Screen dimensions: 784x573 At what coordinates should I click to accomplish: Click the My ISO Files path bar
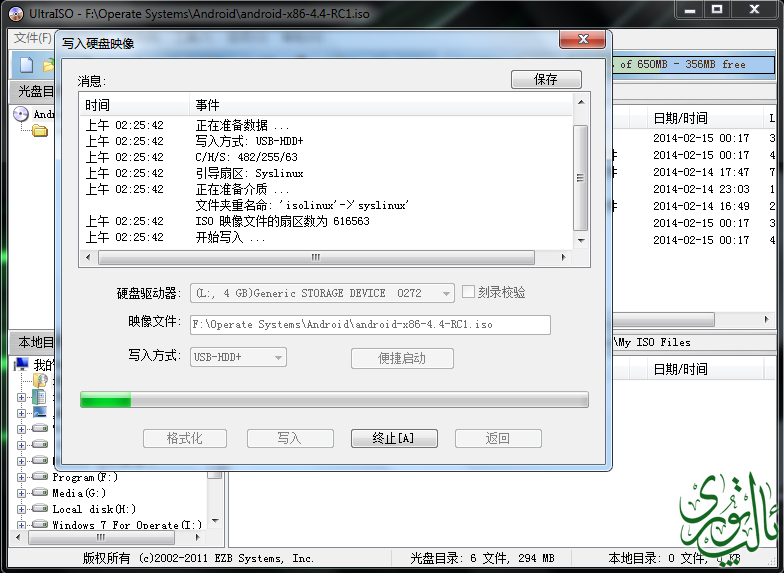(695, 342)
